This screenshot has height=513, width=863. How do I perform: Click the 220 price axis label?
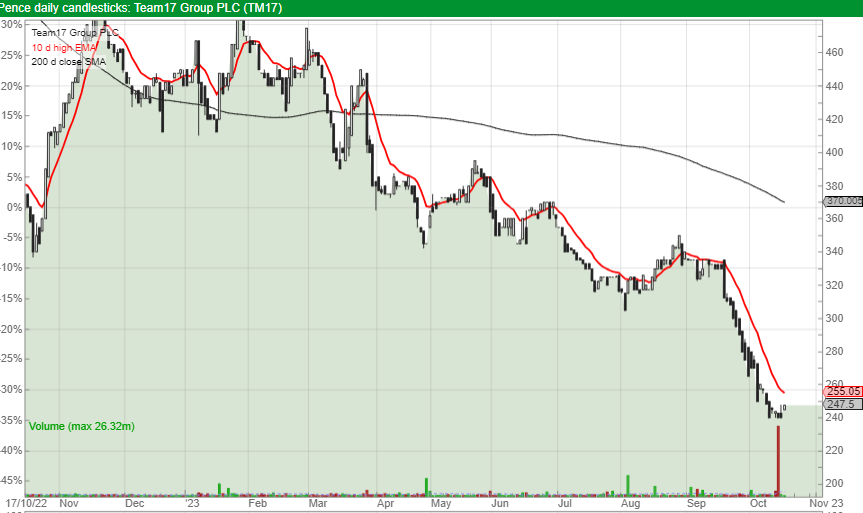click(x=834, y=450)
